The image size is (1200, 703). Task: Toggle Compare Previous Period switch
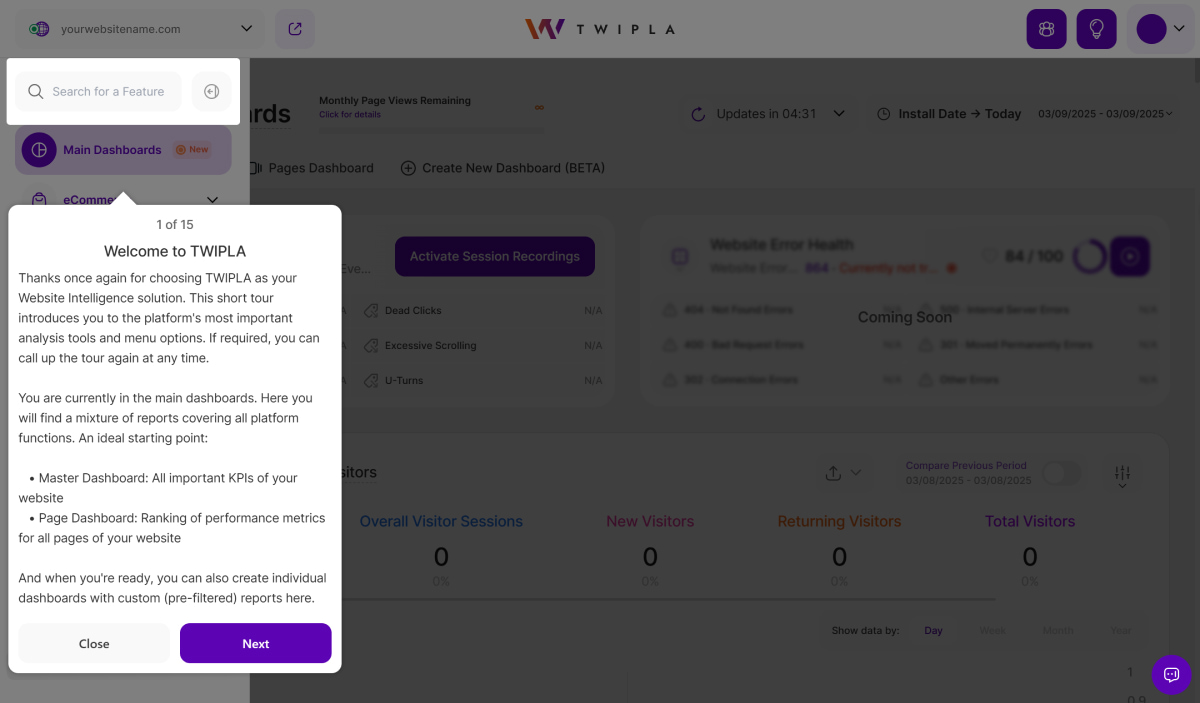1061,474
